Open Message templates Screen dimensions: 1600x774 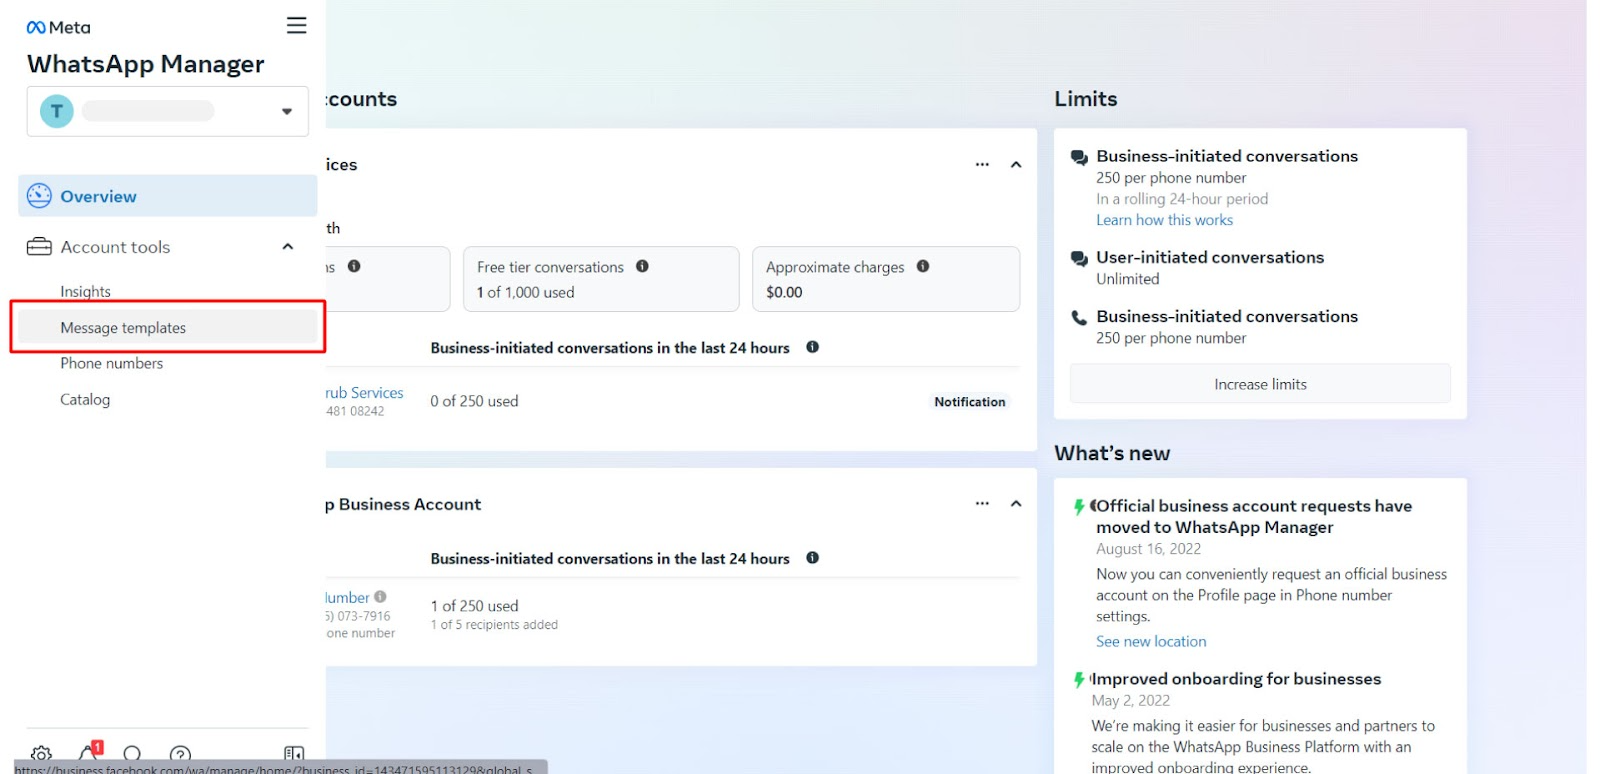[x=167, y=327]
